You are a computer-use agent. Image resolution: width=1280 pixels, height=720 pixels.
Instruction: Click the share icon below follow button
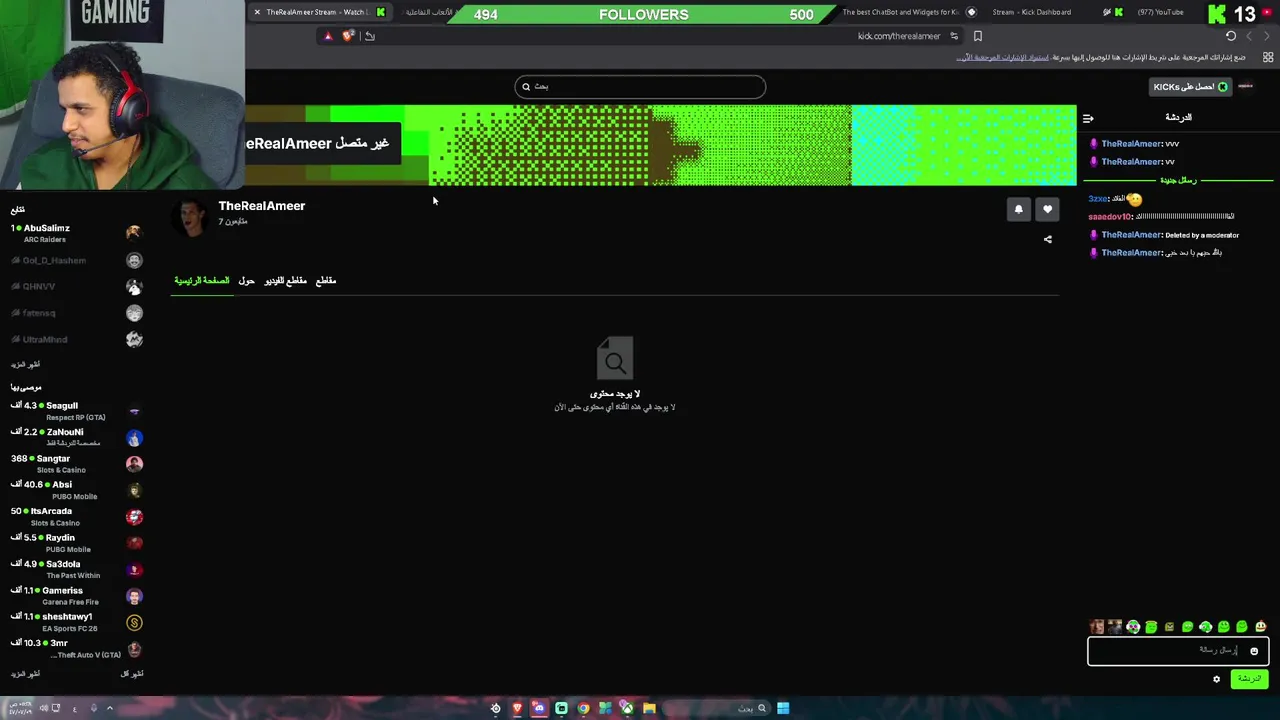(x=1047, y=239)
